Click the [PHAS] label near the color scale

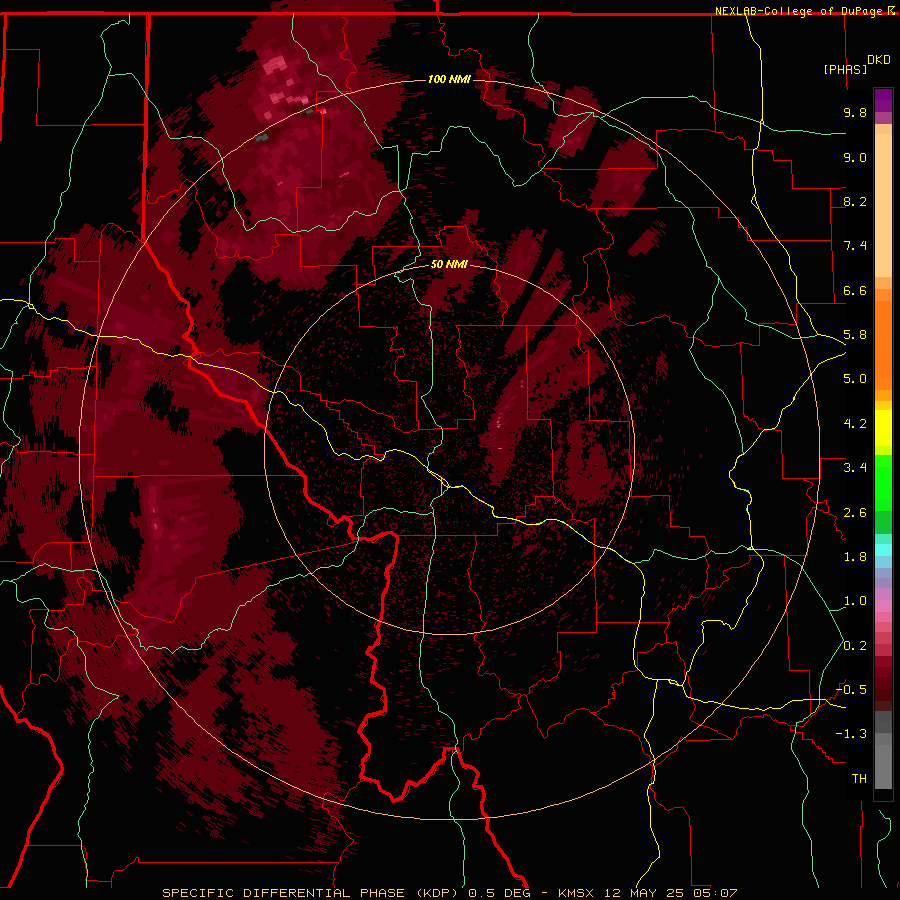click(x=845, y=69)
